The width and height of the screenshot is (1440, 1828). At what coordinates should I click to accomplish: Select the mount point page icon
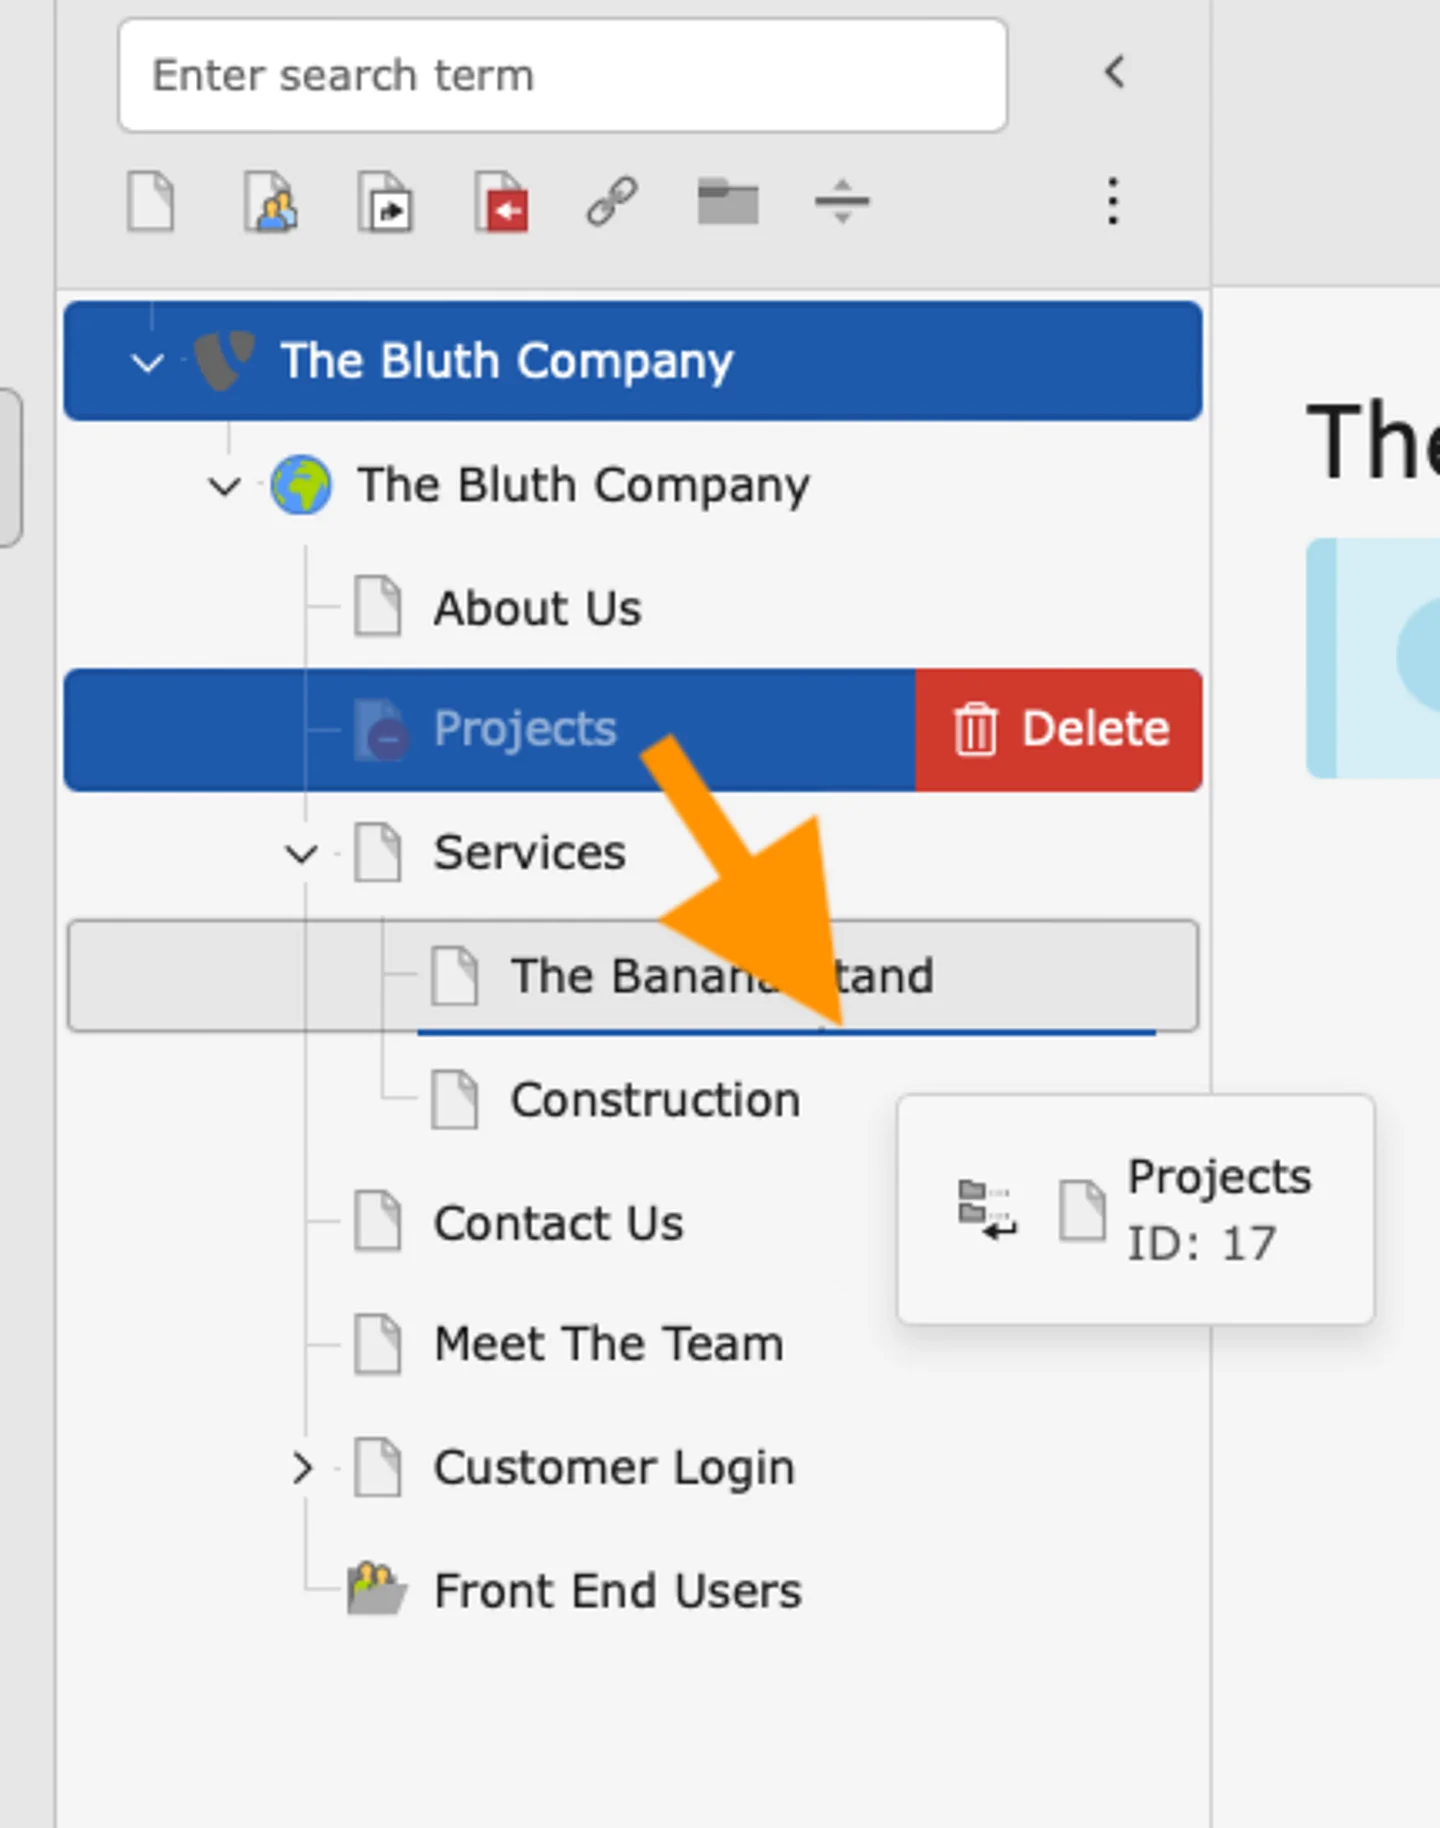[502, 202]
